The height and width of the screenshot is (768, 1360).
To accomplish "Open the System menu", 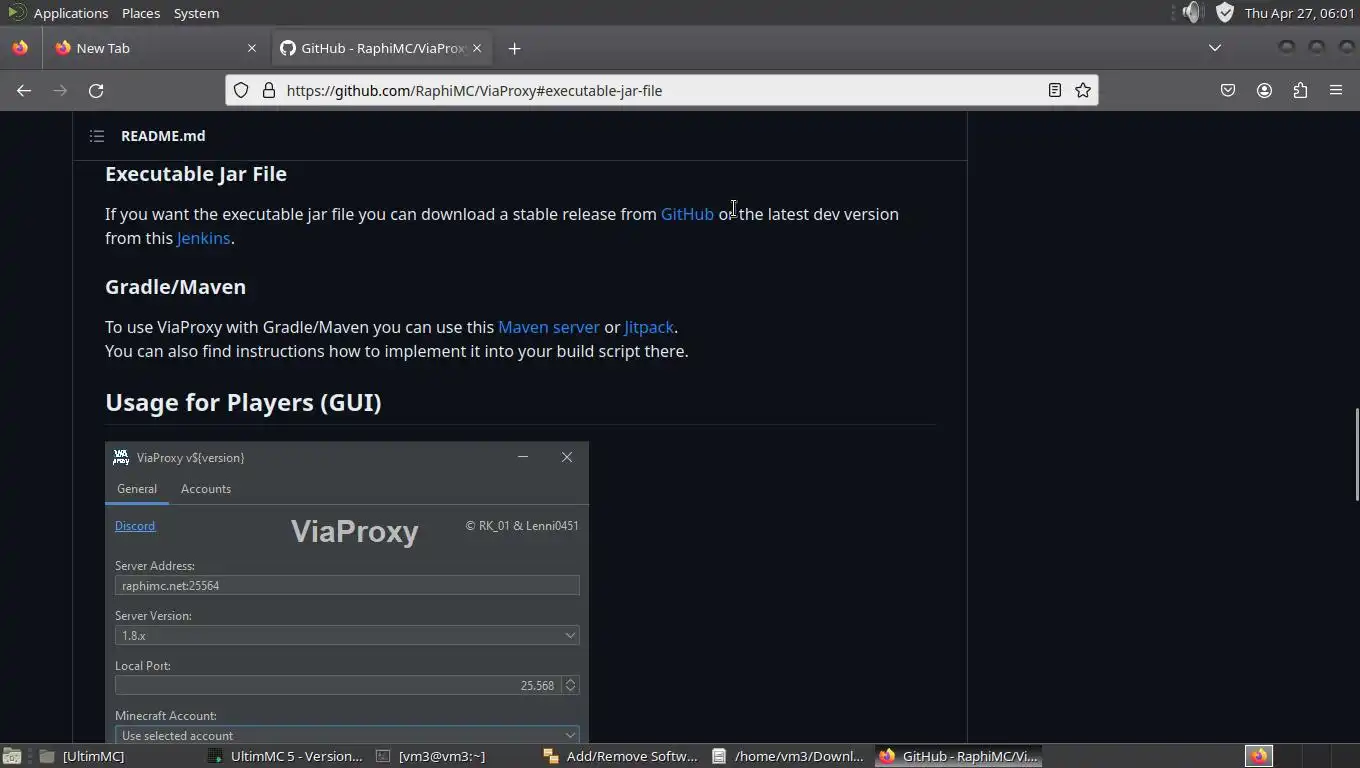I will click(x=196, y=13).
